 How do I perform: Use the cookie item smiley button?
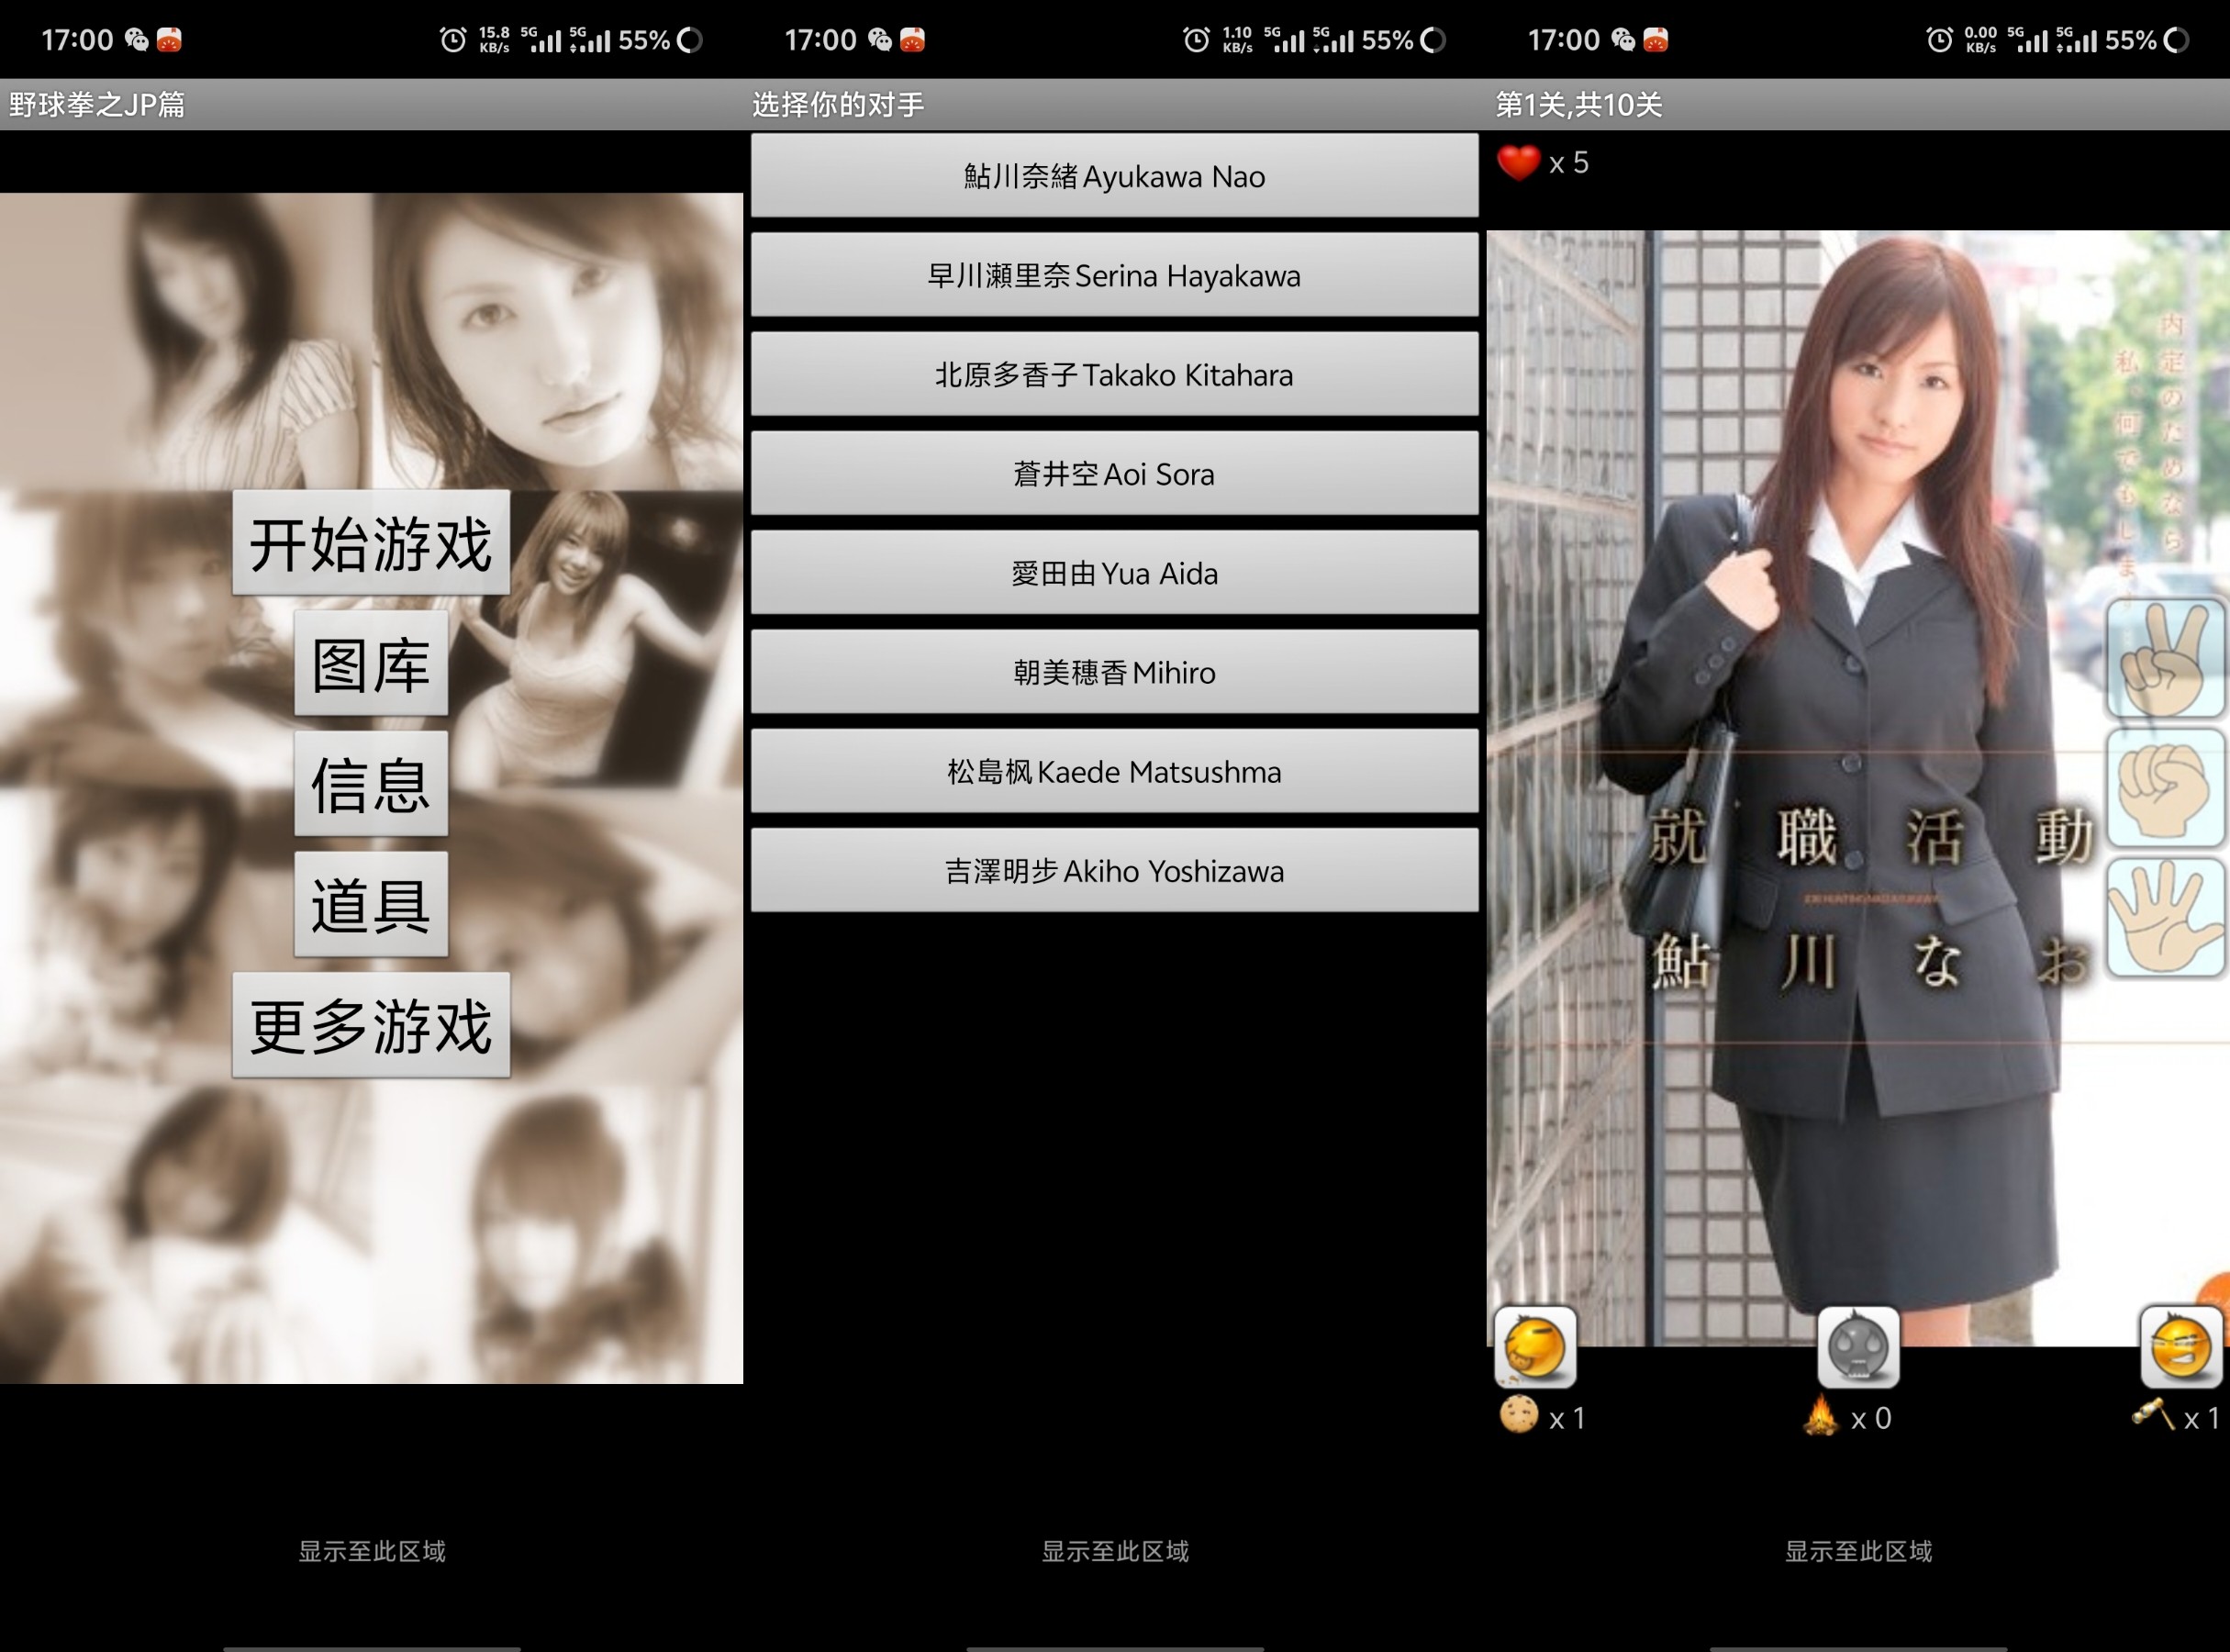(x=1535, y=1347)
